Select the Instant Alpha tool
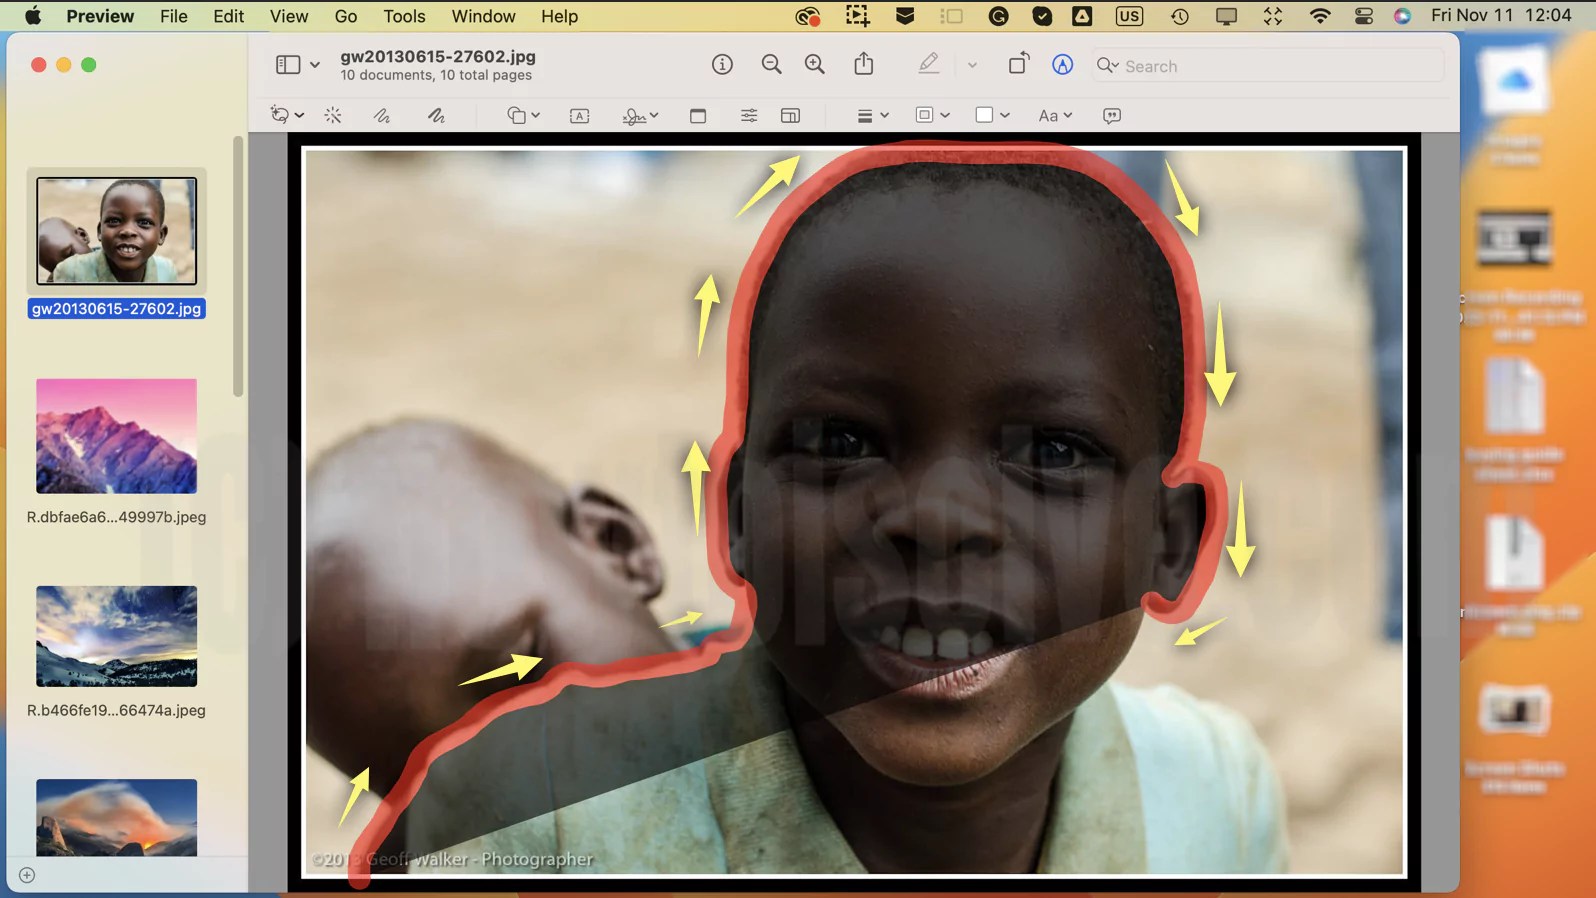1596x898 pixels. 333,116
